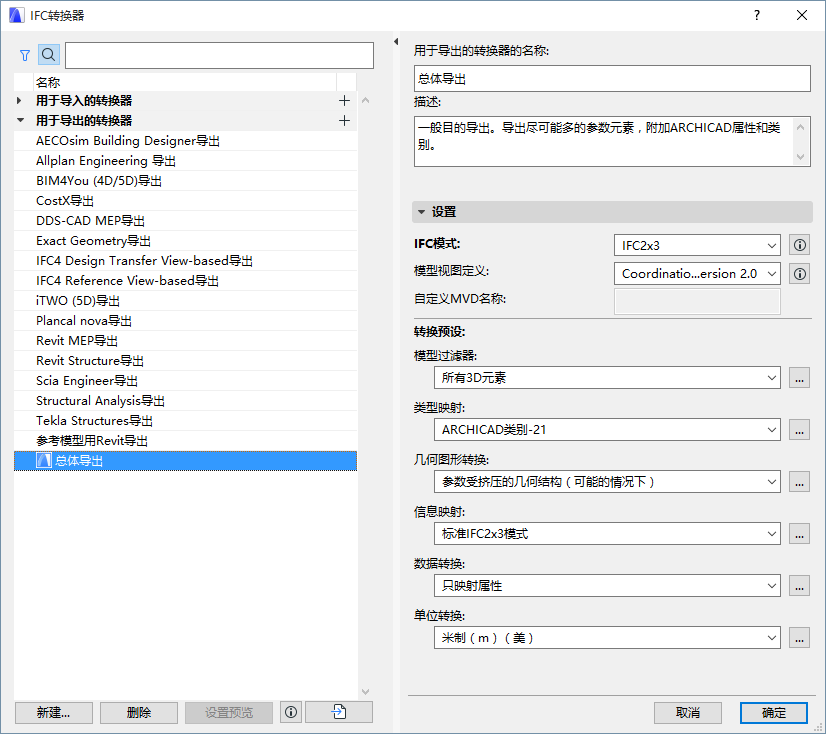This screenshot has width=826, height=734.
Task: Expand the 用于导入的转换器 tree section
Action: pos(17,100)
